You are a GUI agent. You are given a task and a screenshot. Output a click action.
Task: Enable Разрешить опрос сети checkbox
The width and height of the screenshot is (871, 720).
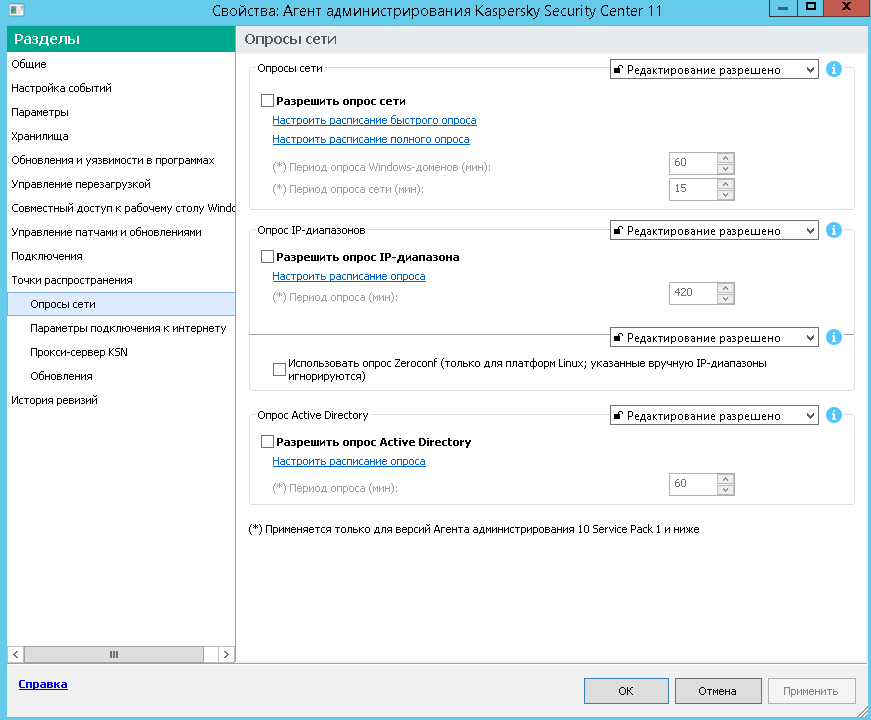point(267,101)
